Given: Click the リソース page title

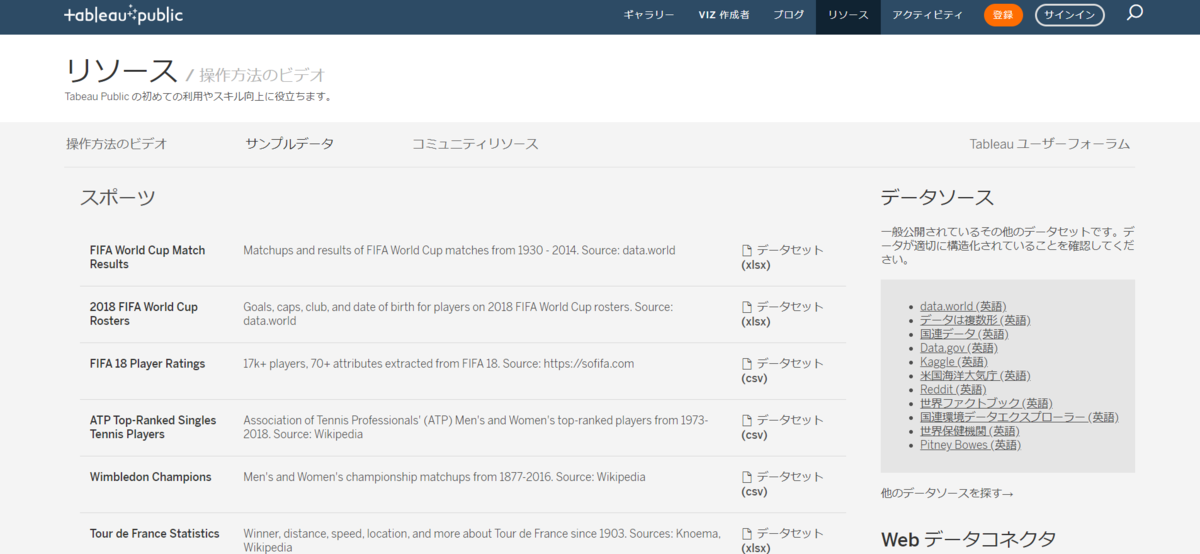Looking at the screenshot, I should (120, 72).
